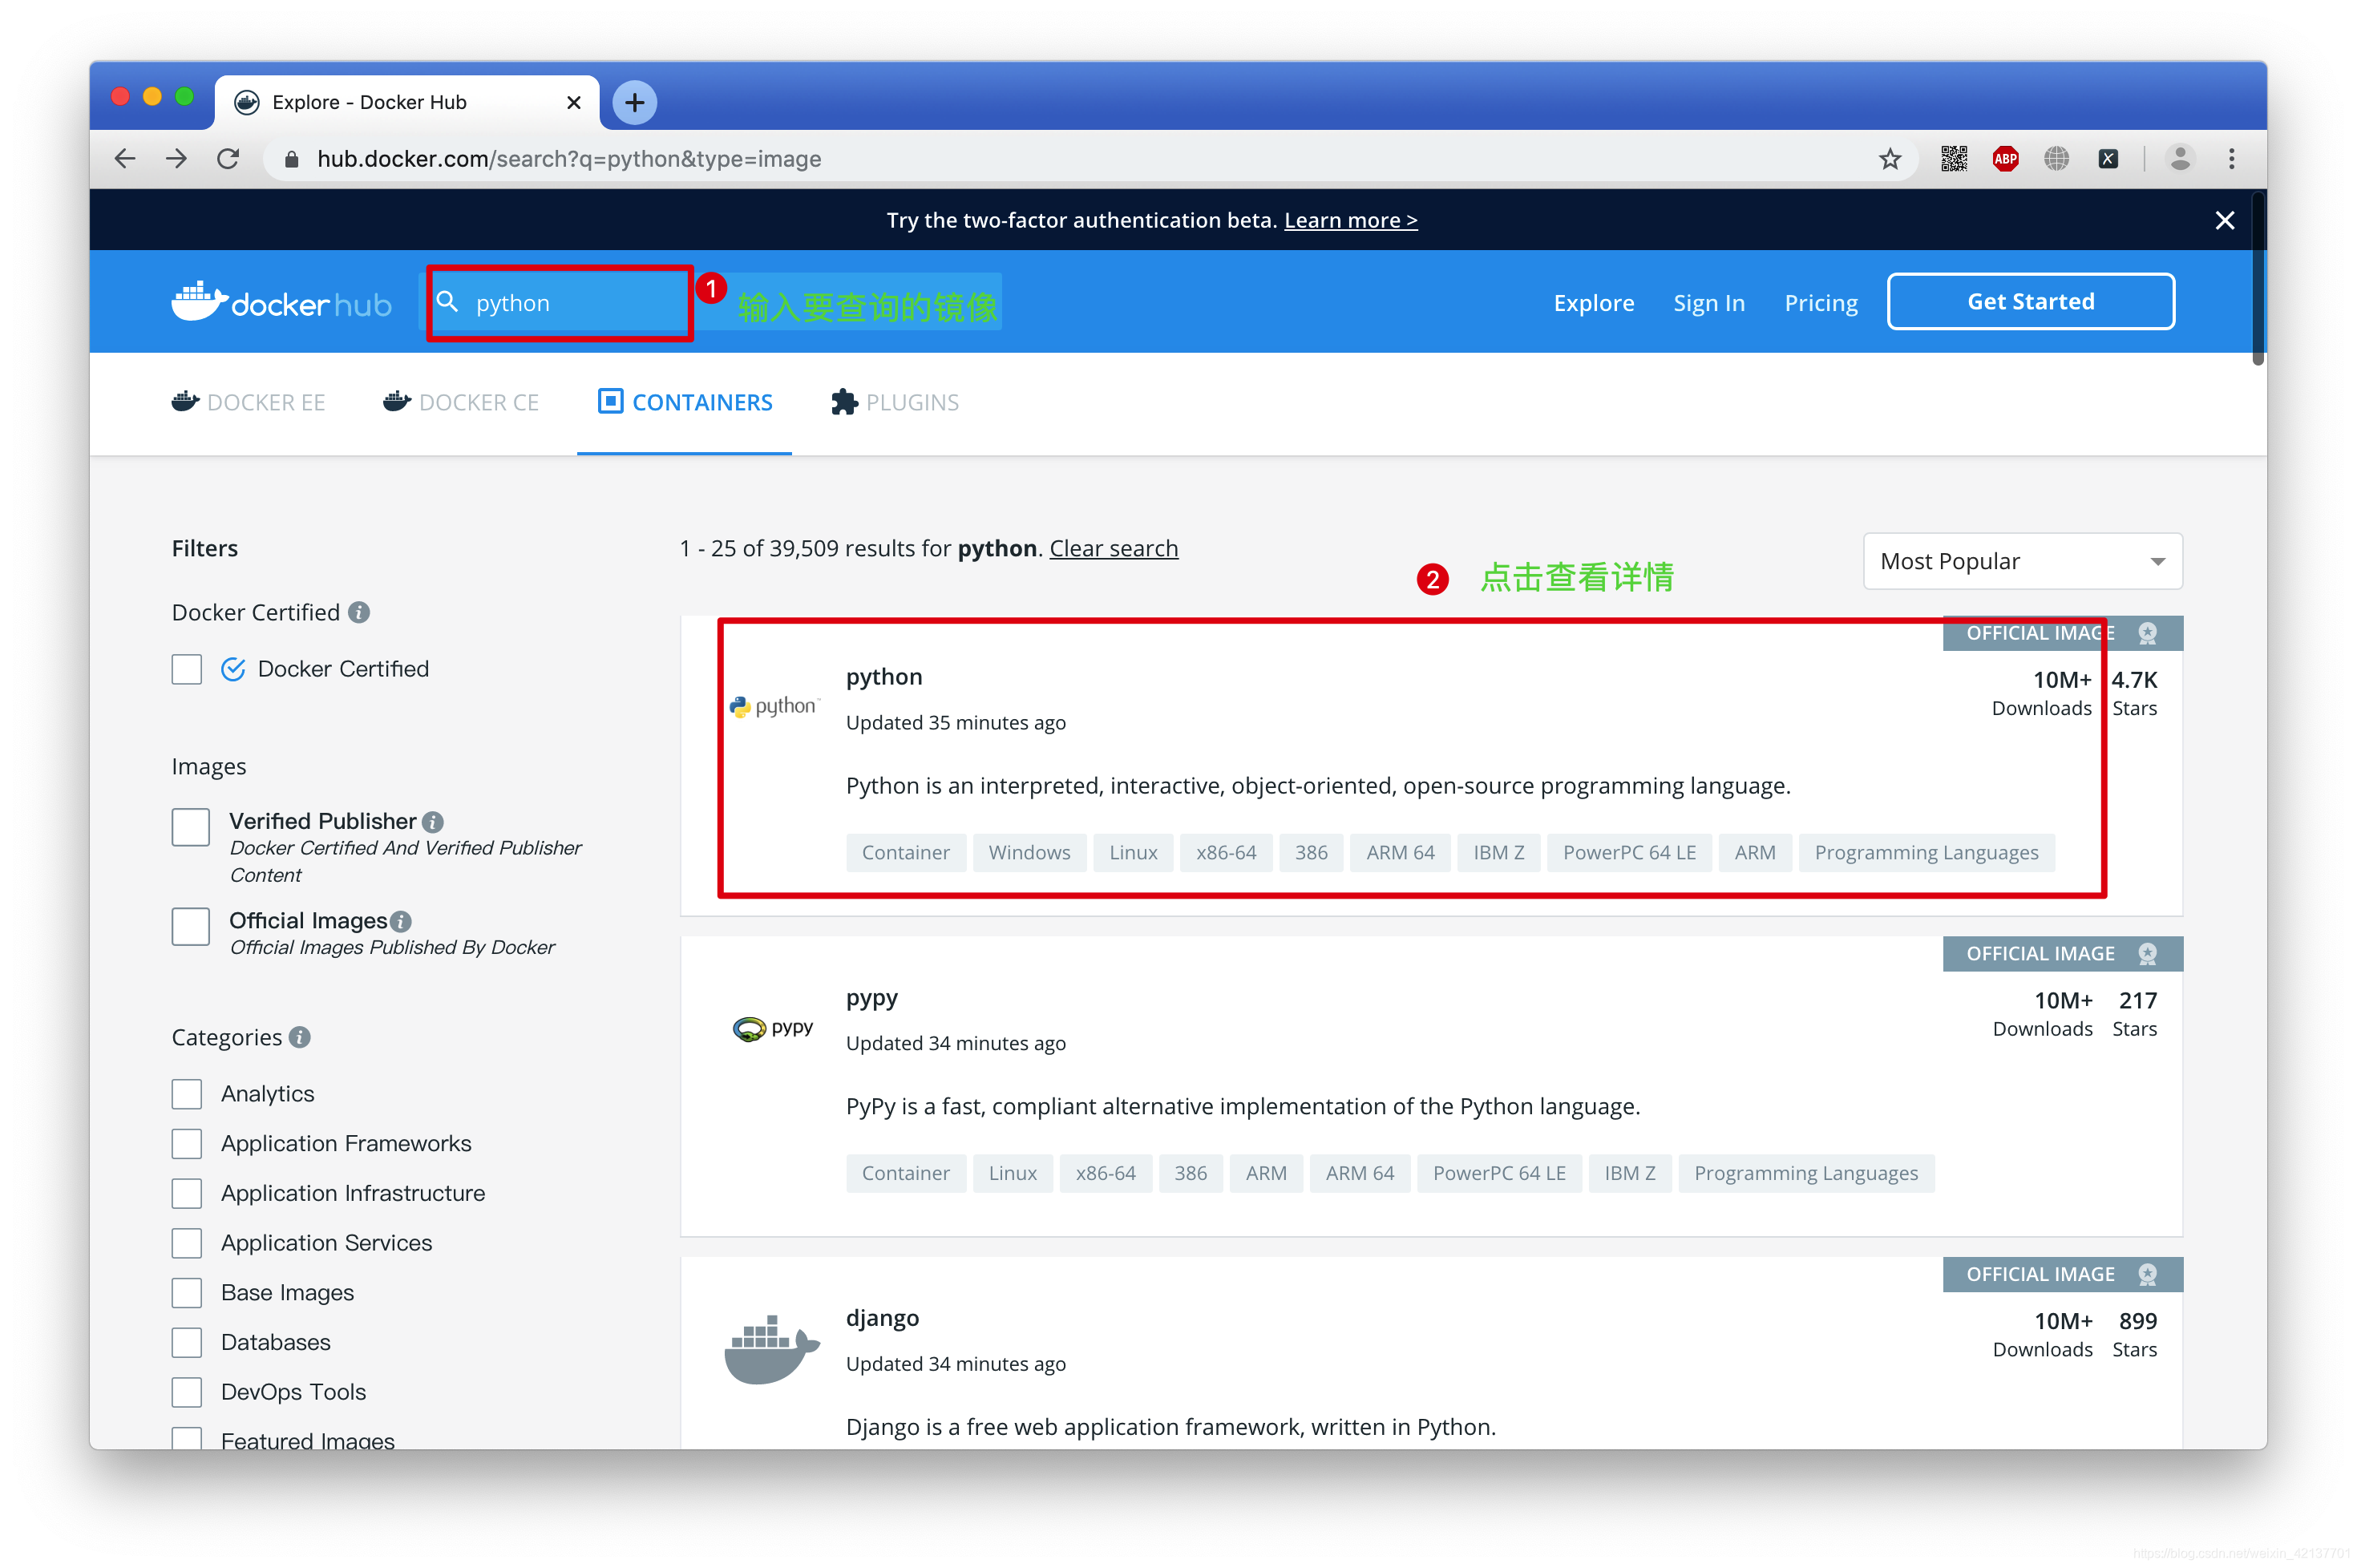Open the DOCKER CE tab
Screen dimensions: 2357x1568
click(460, 402)
